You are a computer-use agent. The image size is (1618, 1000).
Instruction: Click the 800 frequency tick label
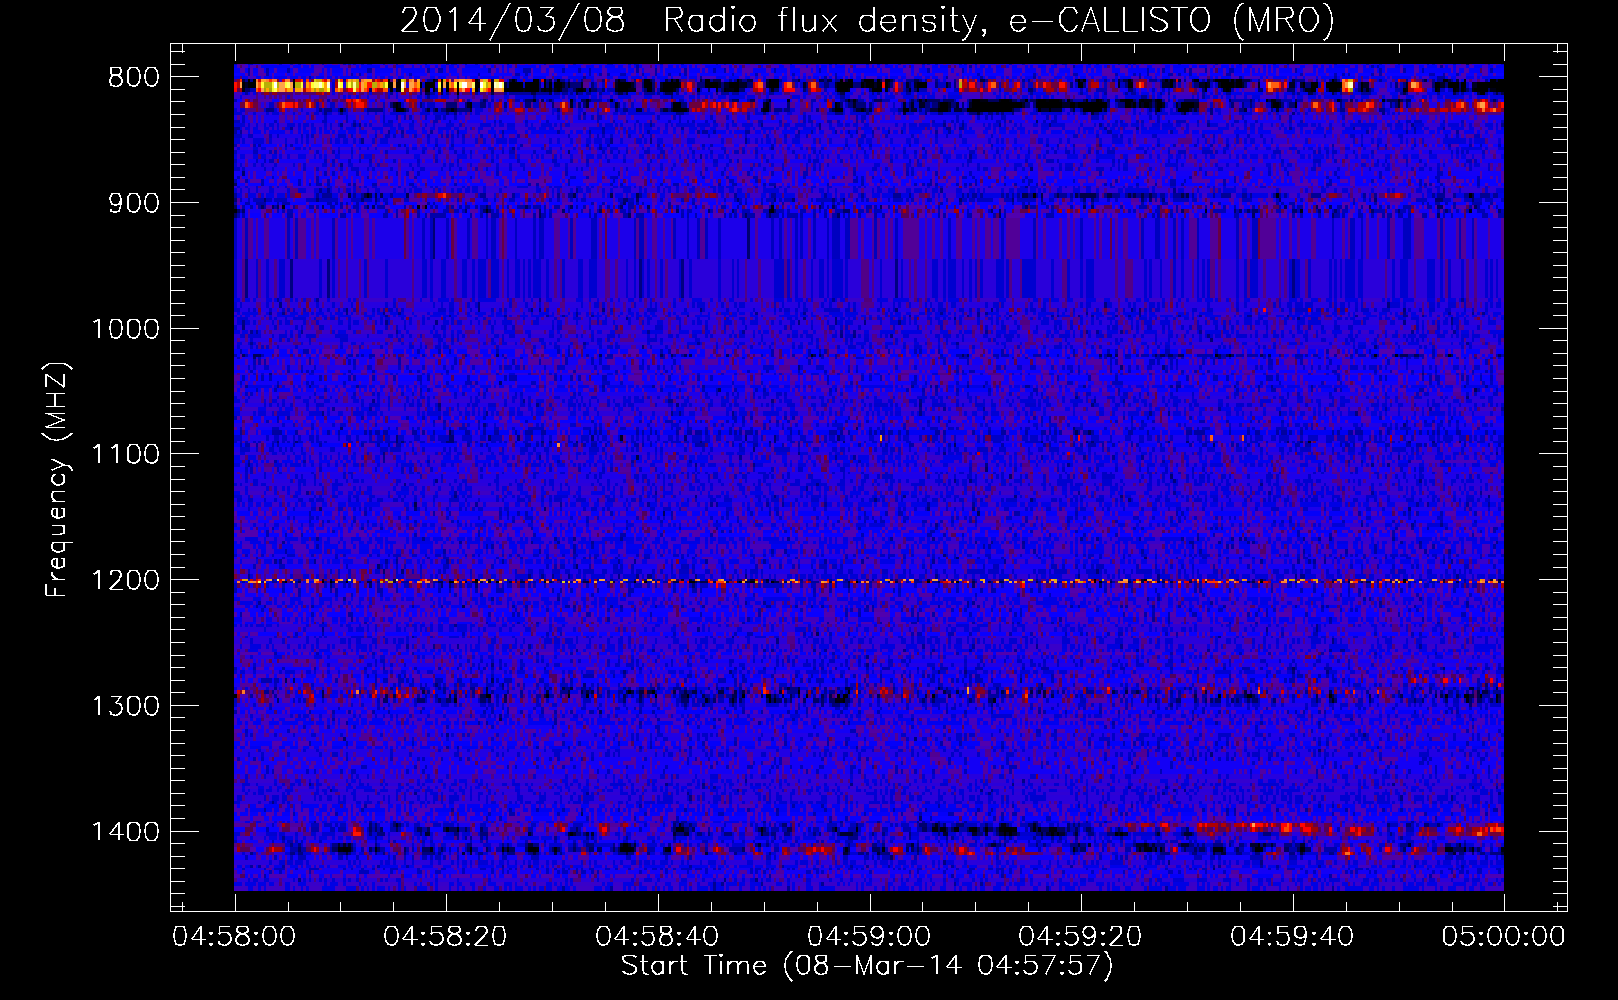tap(134, 78)
